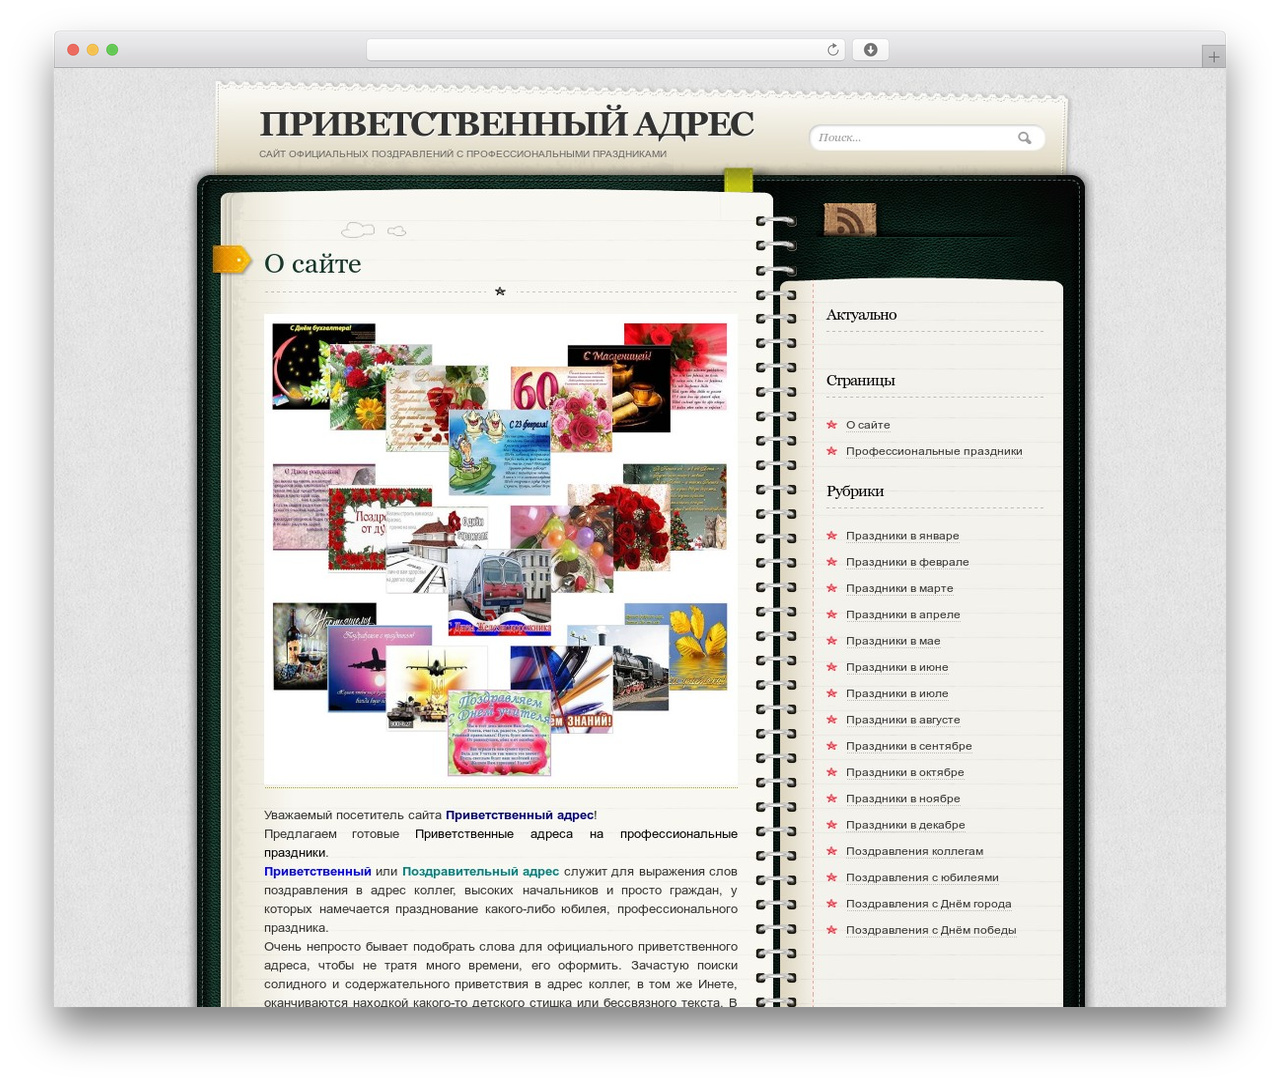Open Праздники в ноябре category
Screen dimensions: 1280x1084
tap(903, 799)
